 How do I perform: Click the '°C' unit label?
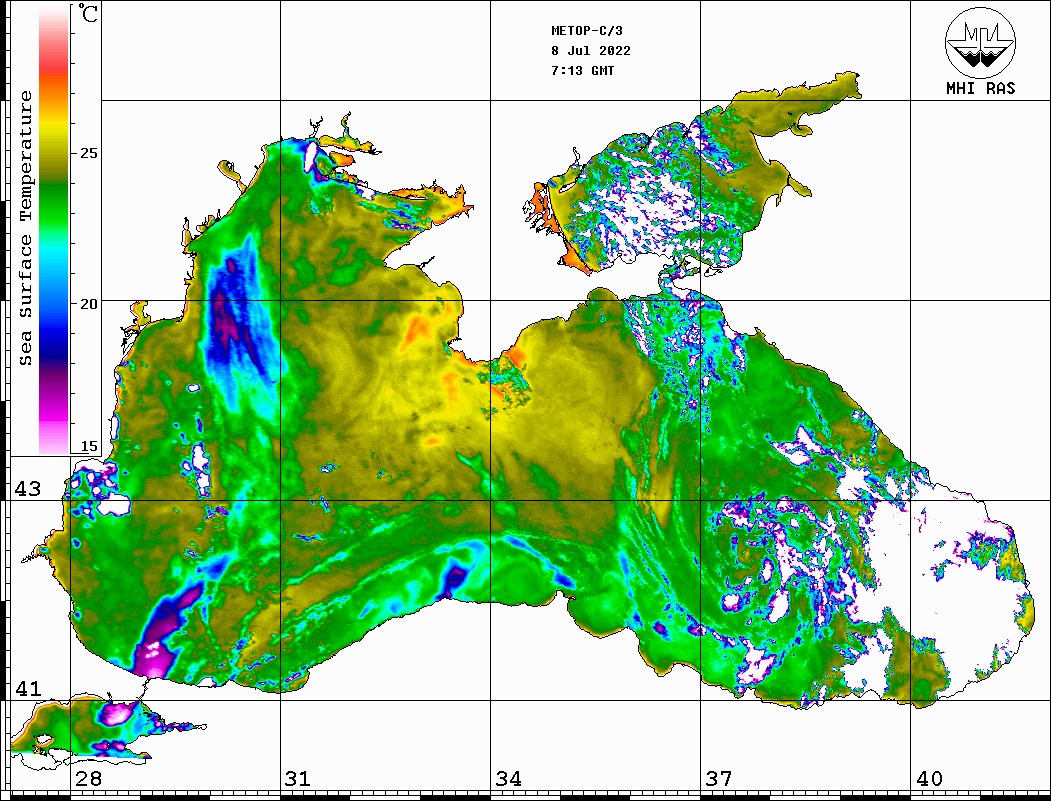click(x=88, y=13)
